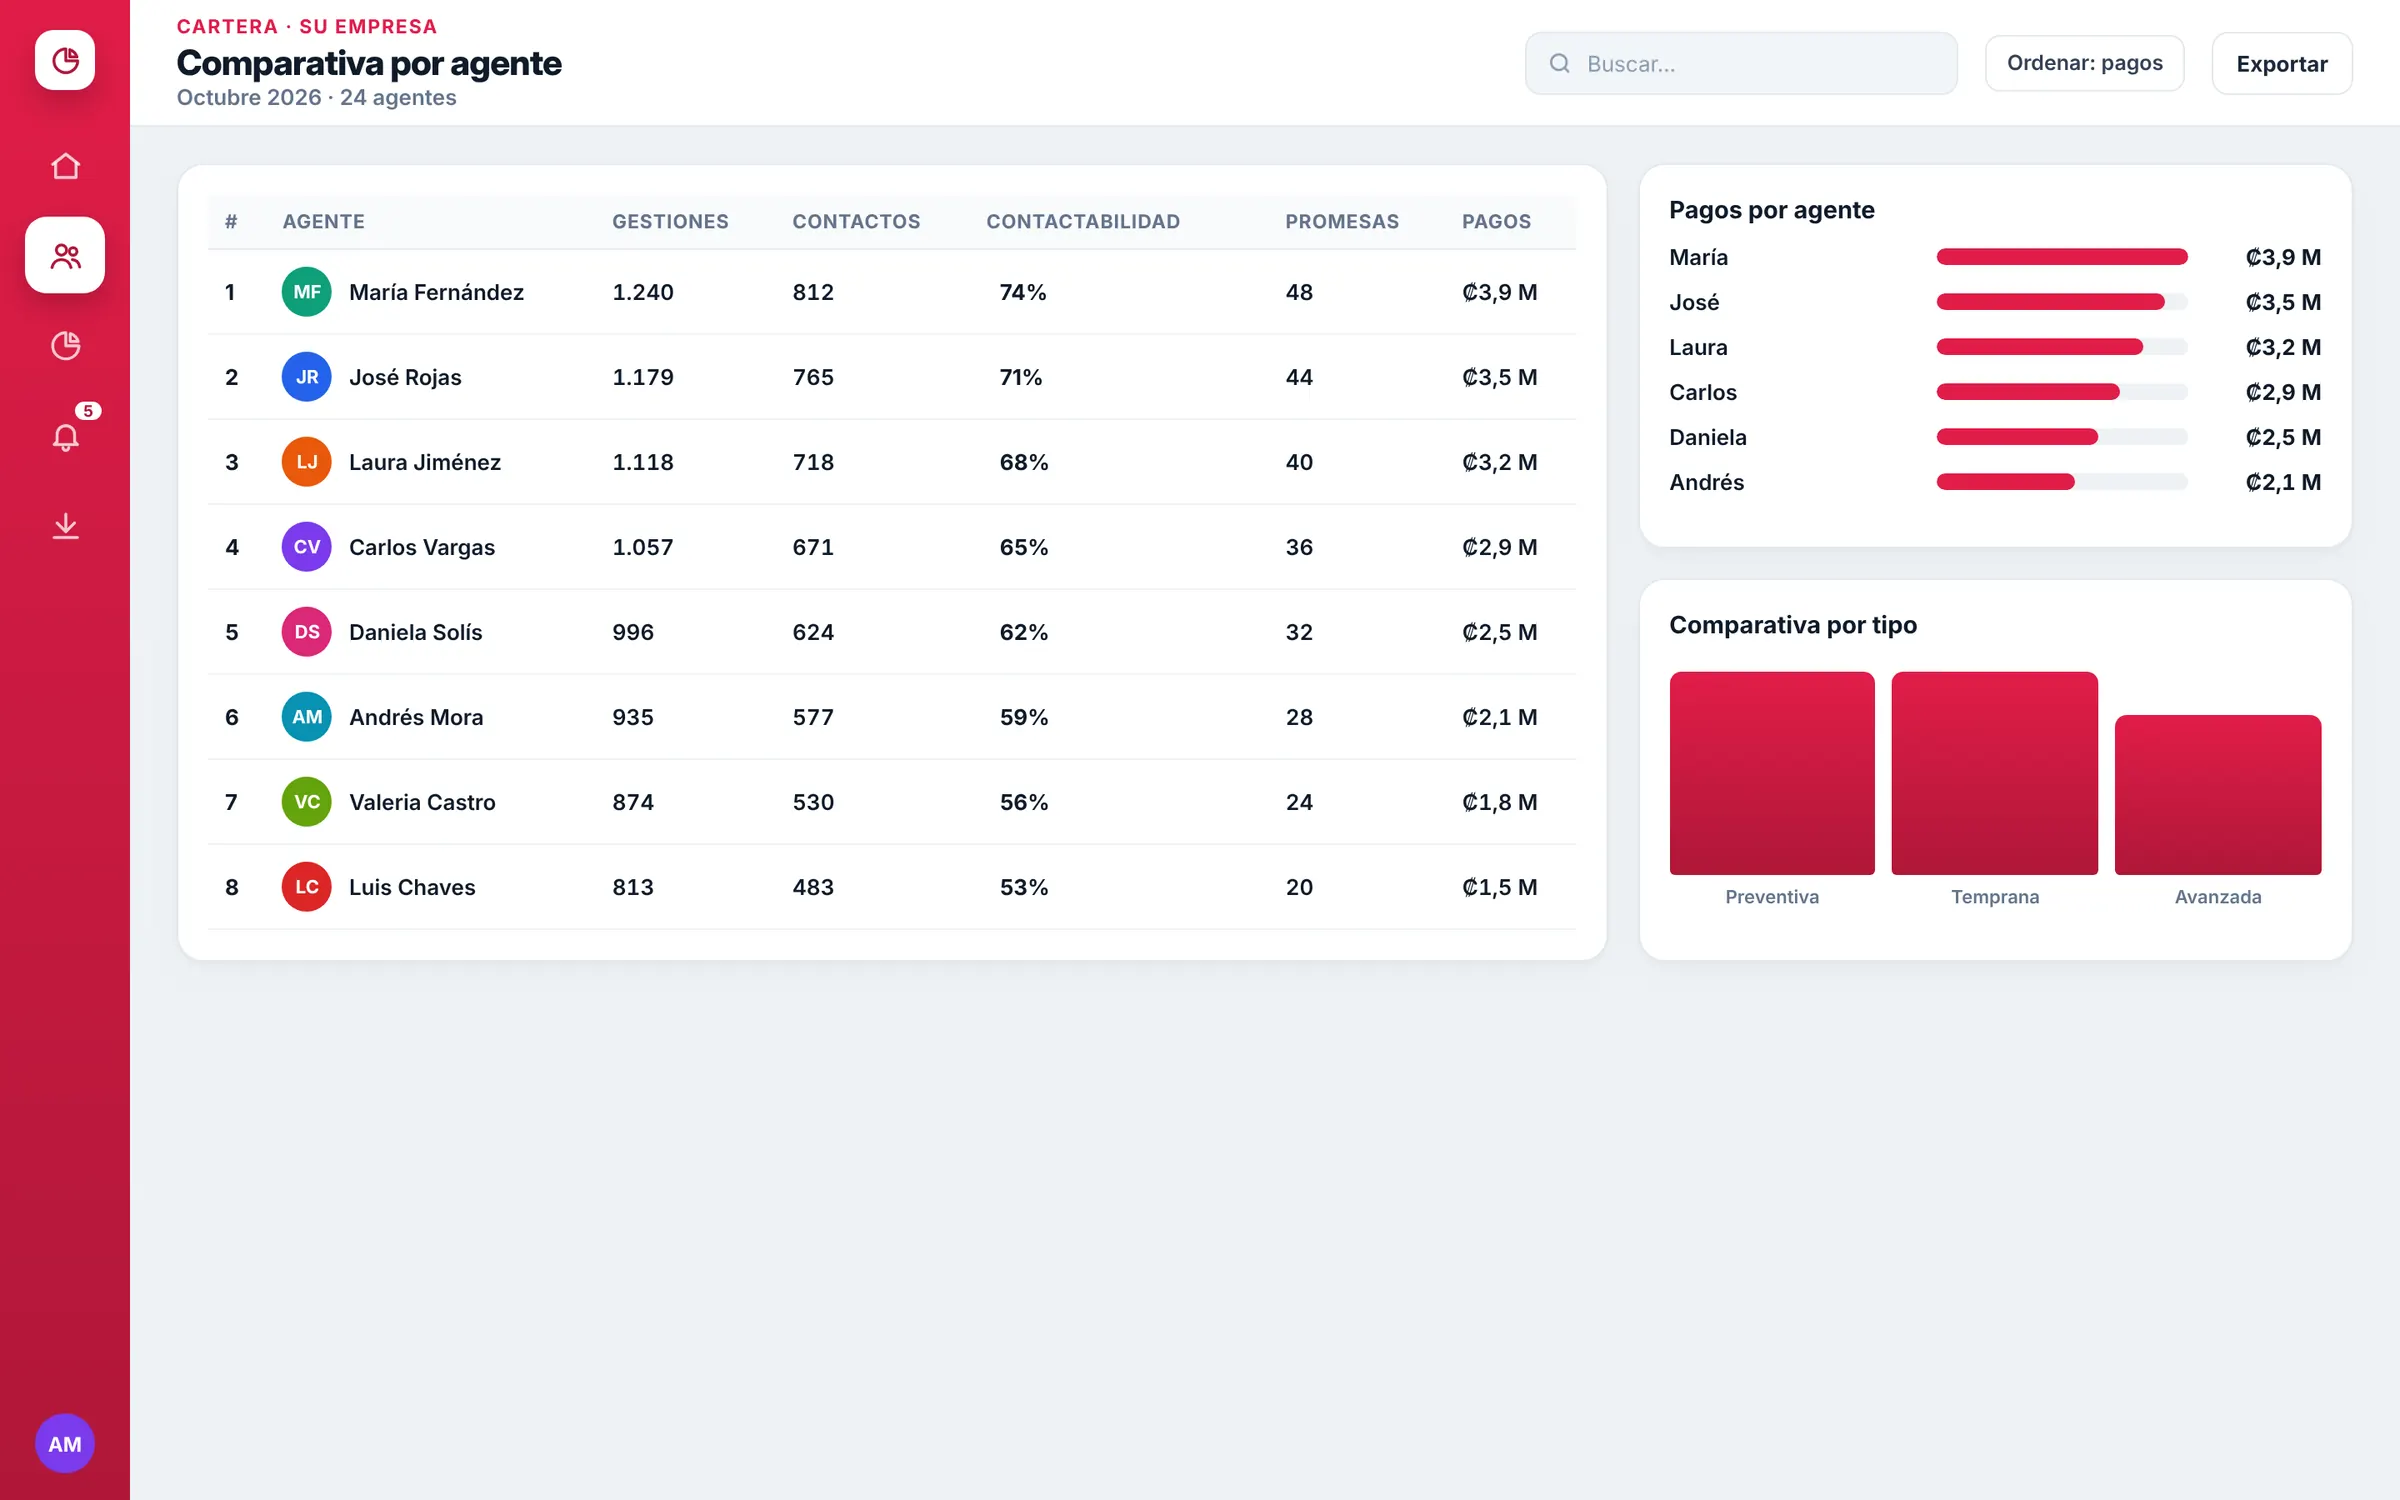Focus the Buscar search field
2400x1500 pixels.
(x=1741, y=63)
